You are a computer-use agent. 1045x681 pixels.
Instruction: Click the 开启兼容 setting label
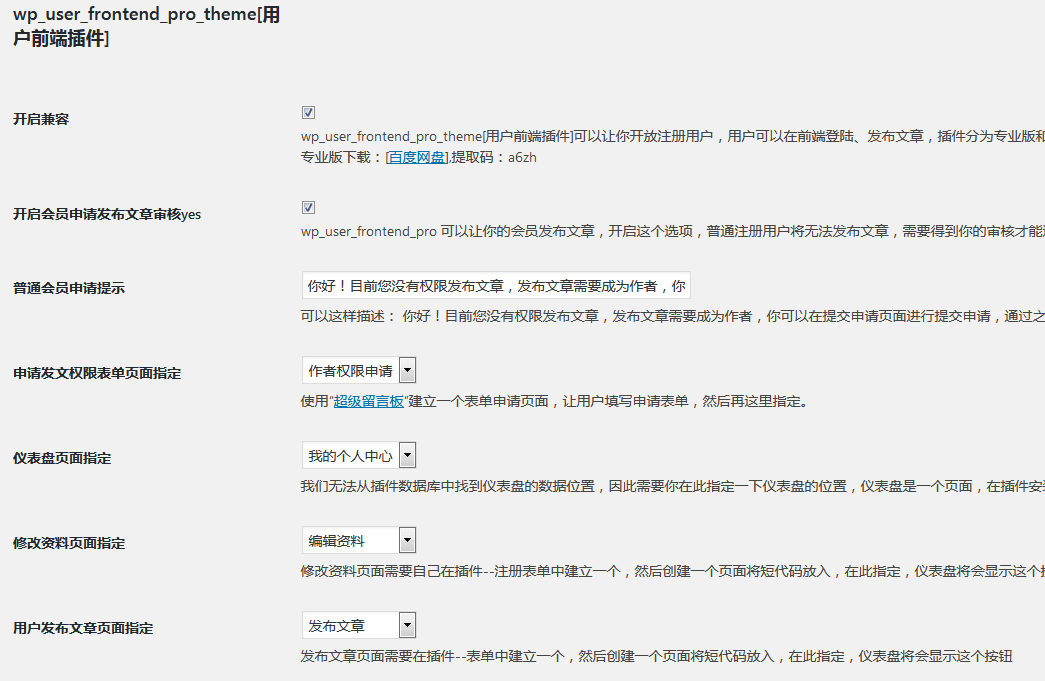pos(43,118)
